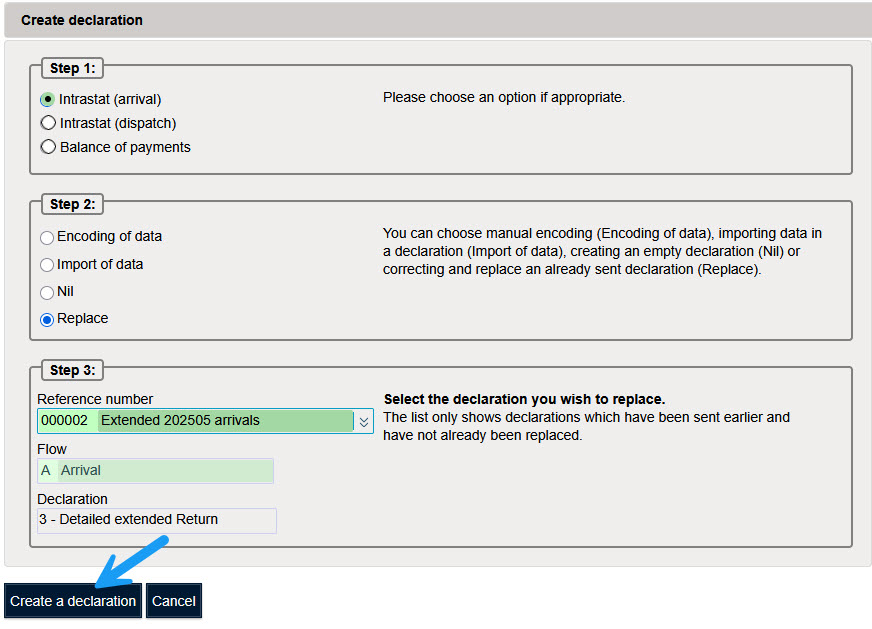
Task: Click the Declaration field with Detailed extended Return
Action: pyautogui.click(x=156, y=520)
